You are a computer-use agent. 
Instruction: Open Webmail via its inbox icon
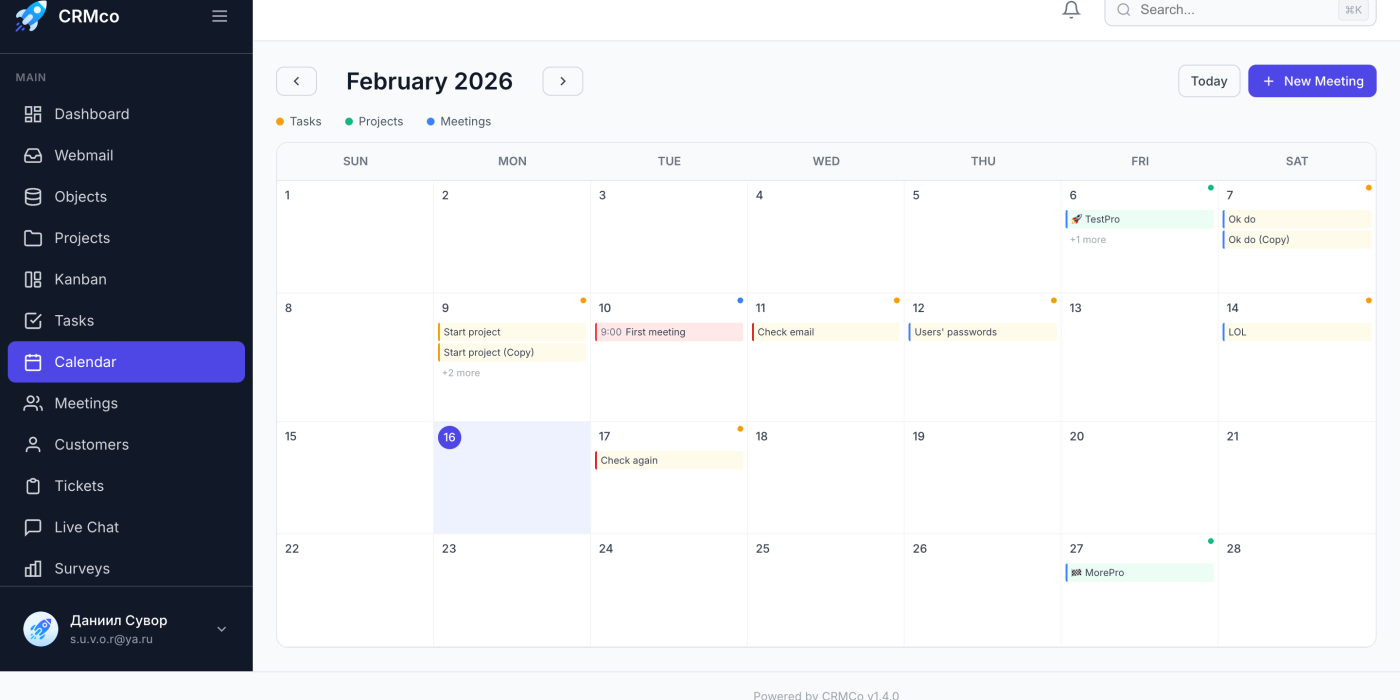point(33,155)
